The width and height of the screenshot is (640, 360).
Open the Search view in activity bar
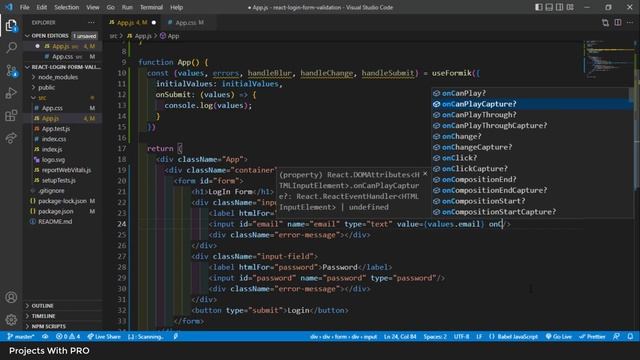pyautogui.click(x=11, y=48)
